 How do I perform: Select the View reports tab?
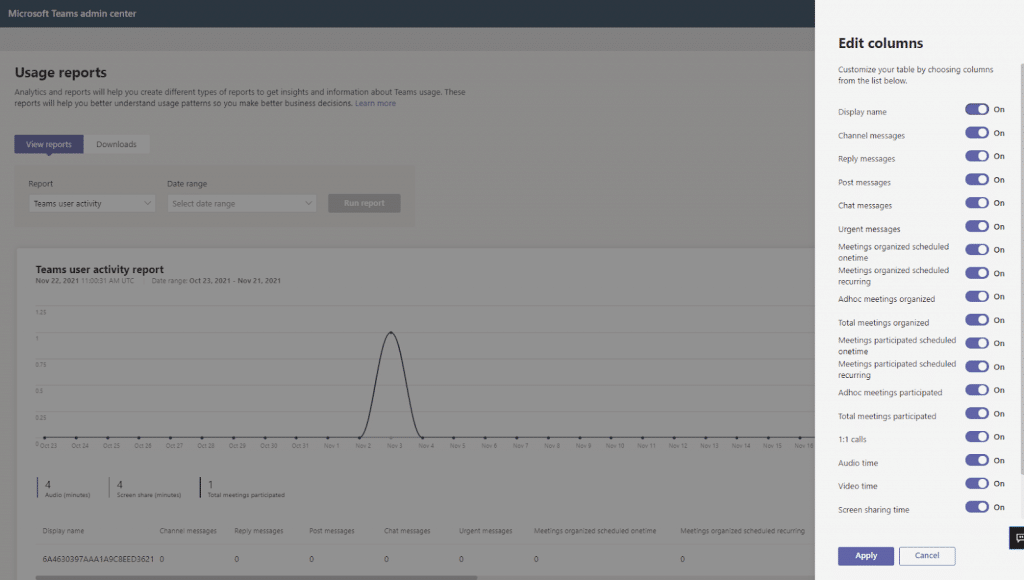(48, 143)
